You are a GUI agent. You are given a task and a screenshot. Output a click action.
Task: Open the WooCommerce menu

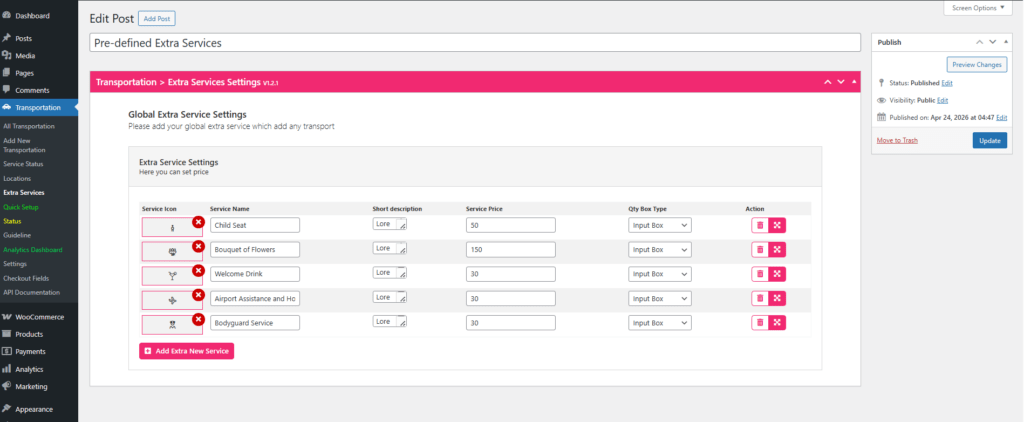tap(39, 317)
